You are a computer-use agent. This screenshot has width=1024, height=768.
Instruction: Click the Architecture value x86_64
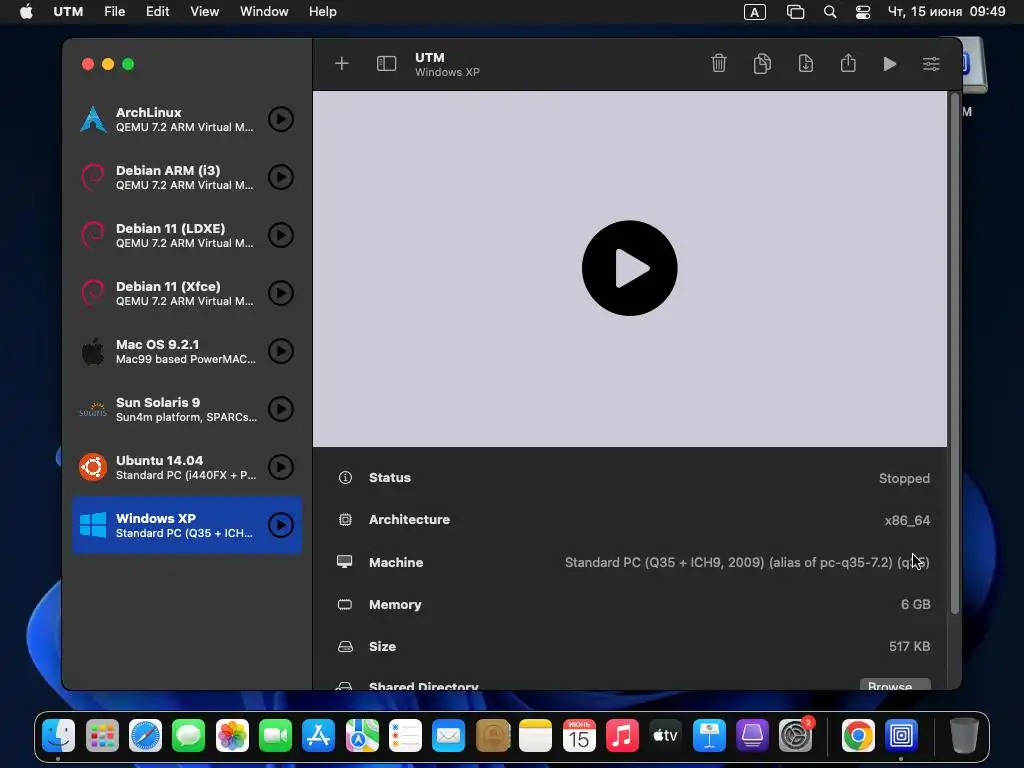point(906,520)
